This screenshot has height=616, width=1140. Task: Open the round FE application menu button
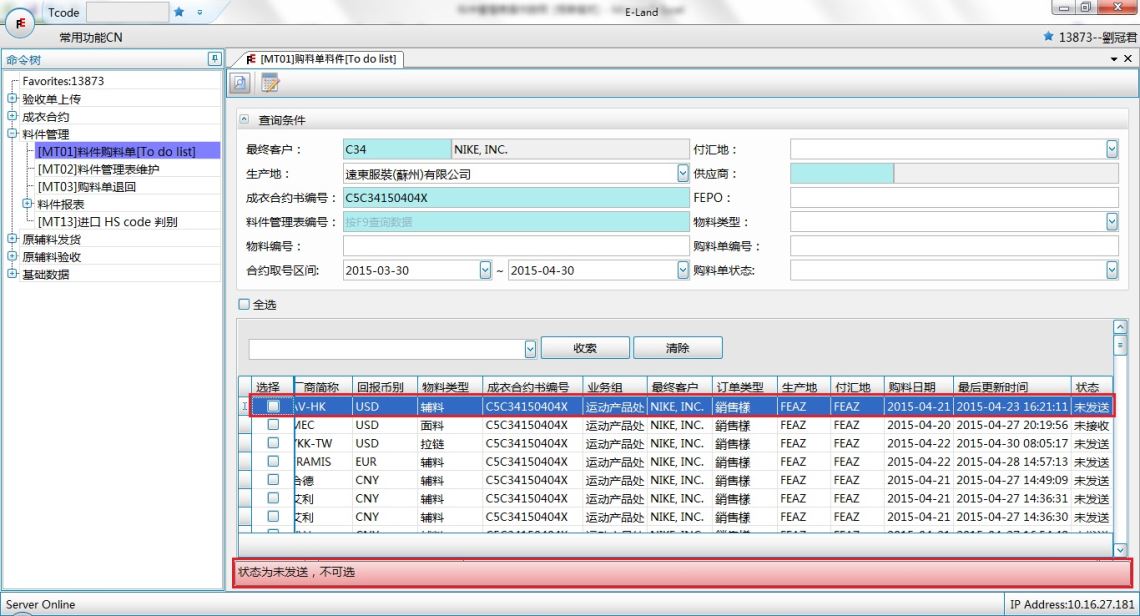click(x=21, y=18)
